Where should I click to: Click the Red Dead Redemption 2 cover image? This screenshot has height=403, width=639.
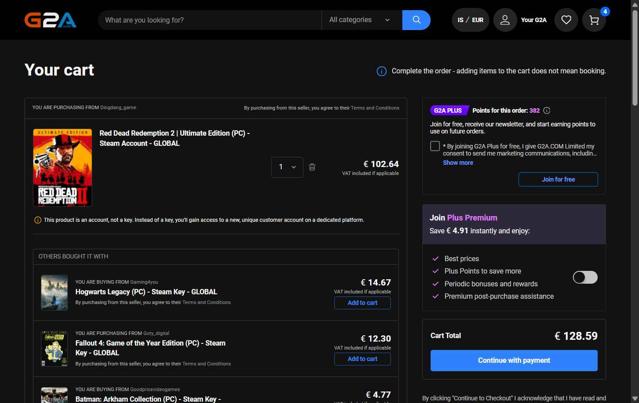tap(62, 167)
